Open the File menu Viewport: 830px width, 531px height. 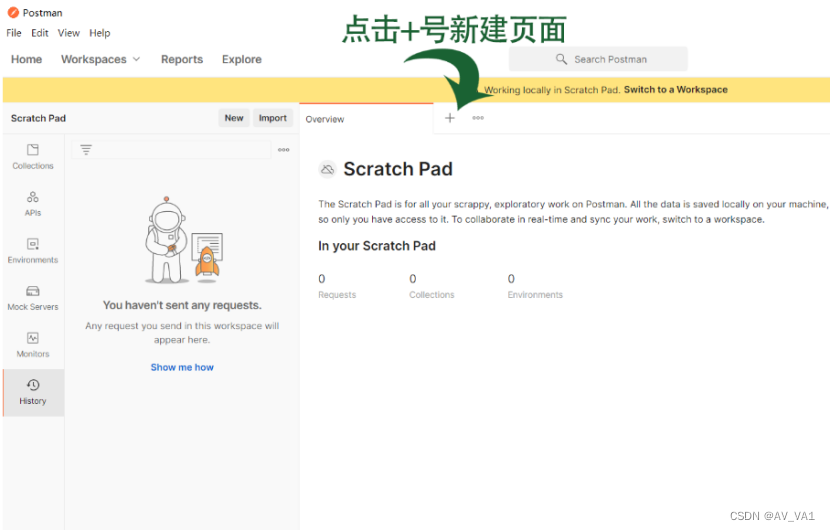14,33
